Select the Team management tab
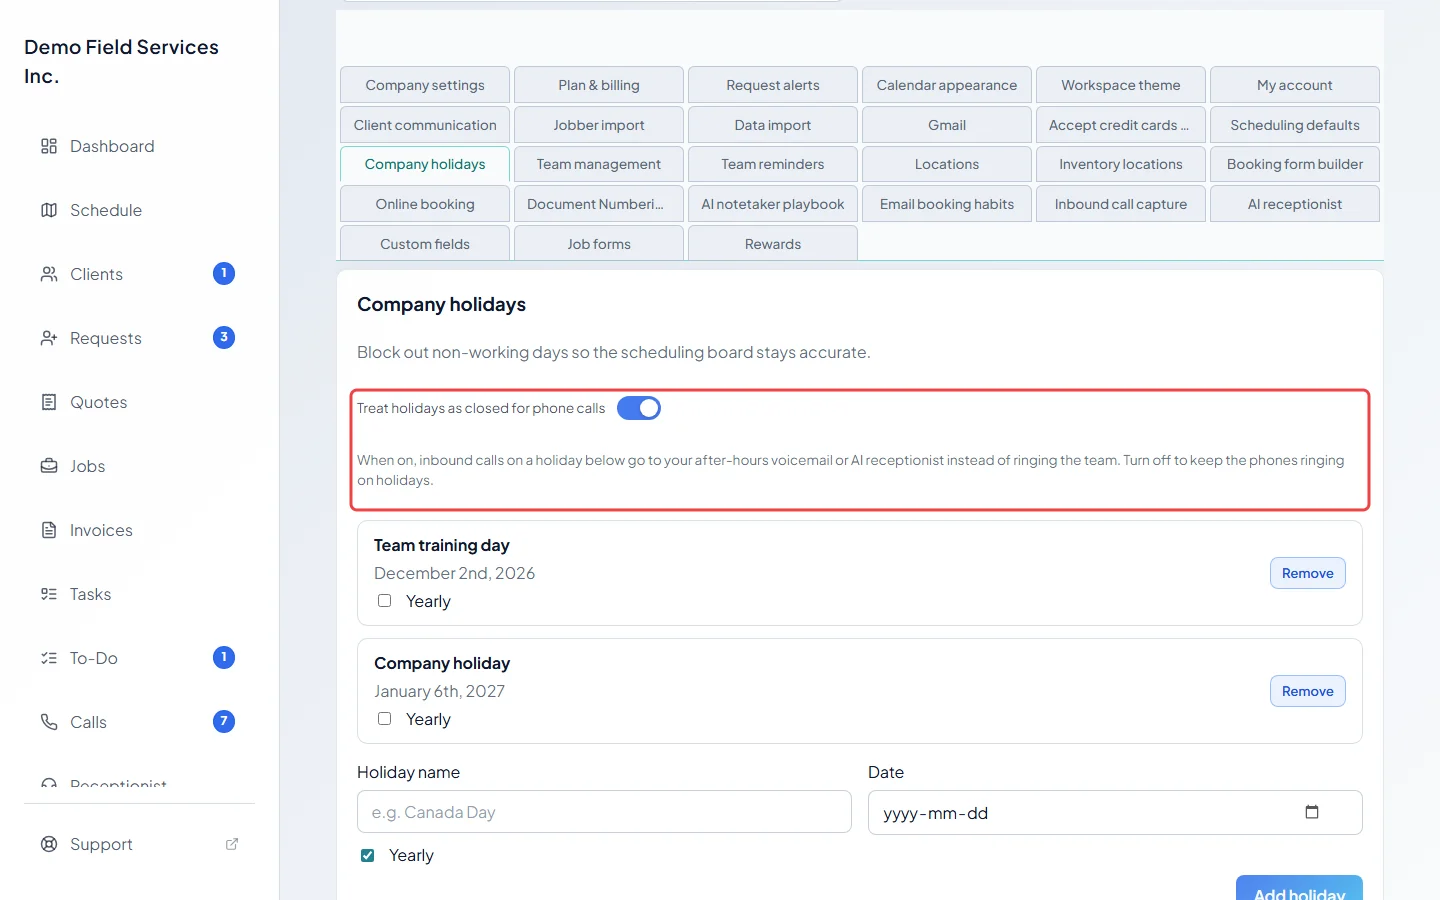The height and width of the screenshot is (900, 1440). (x=599, y=164)
